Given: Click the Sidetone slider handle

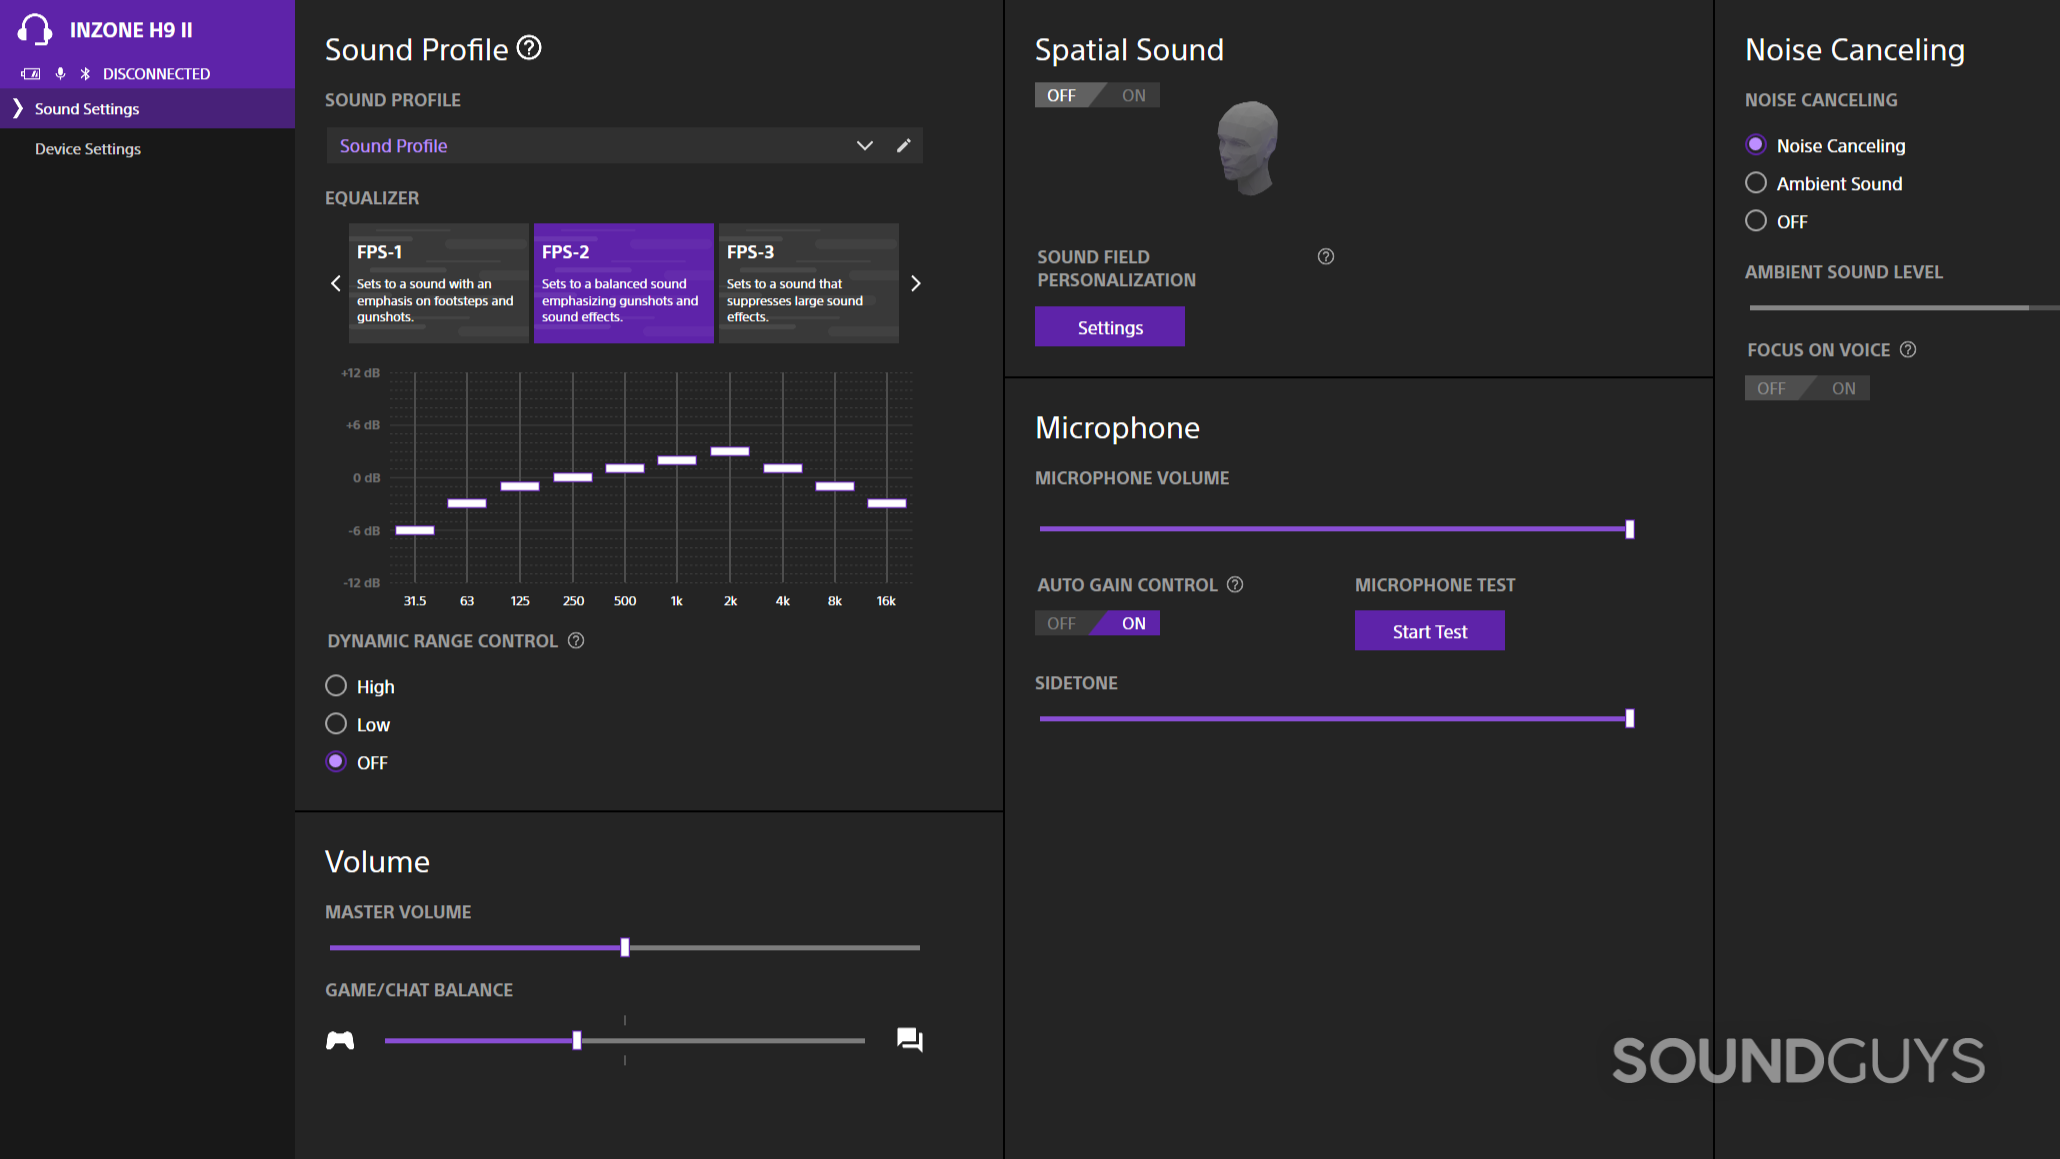Looking at the screenshot, I should pyautogui.click(x=1630, y=719).
